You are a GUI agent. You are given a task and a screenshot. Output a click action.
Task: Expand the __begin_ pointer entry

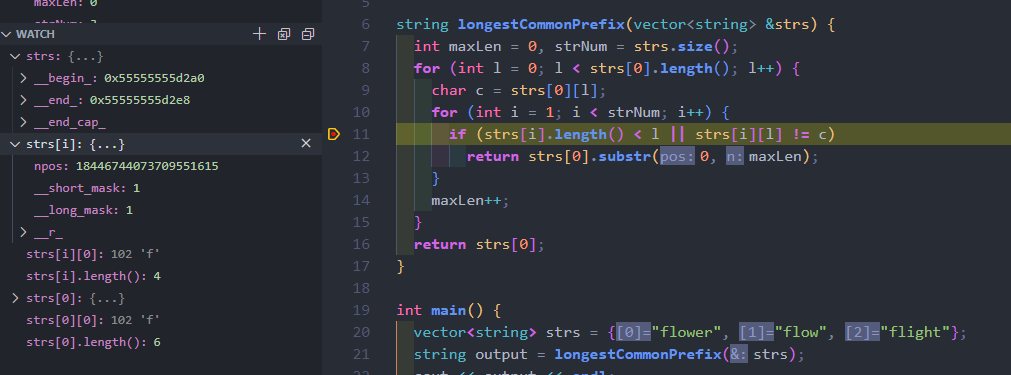pos(23,79)
